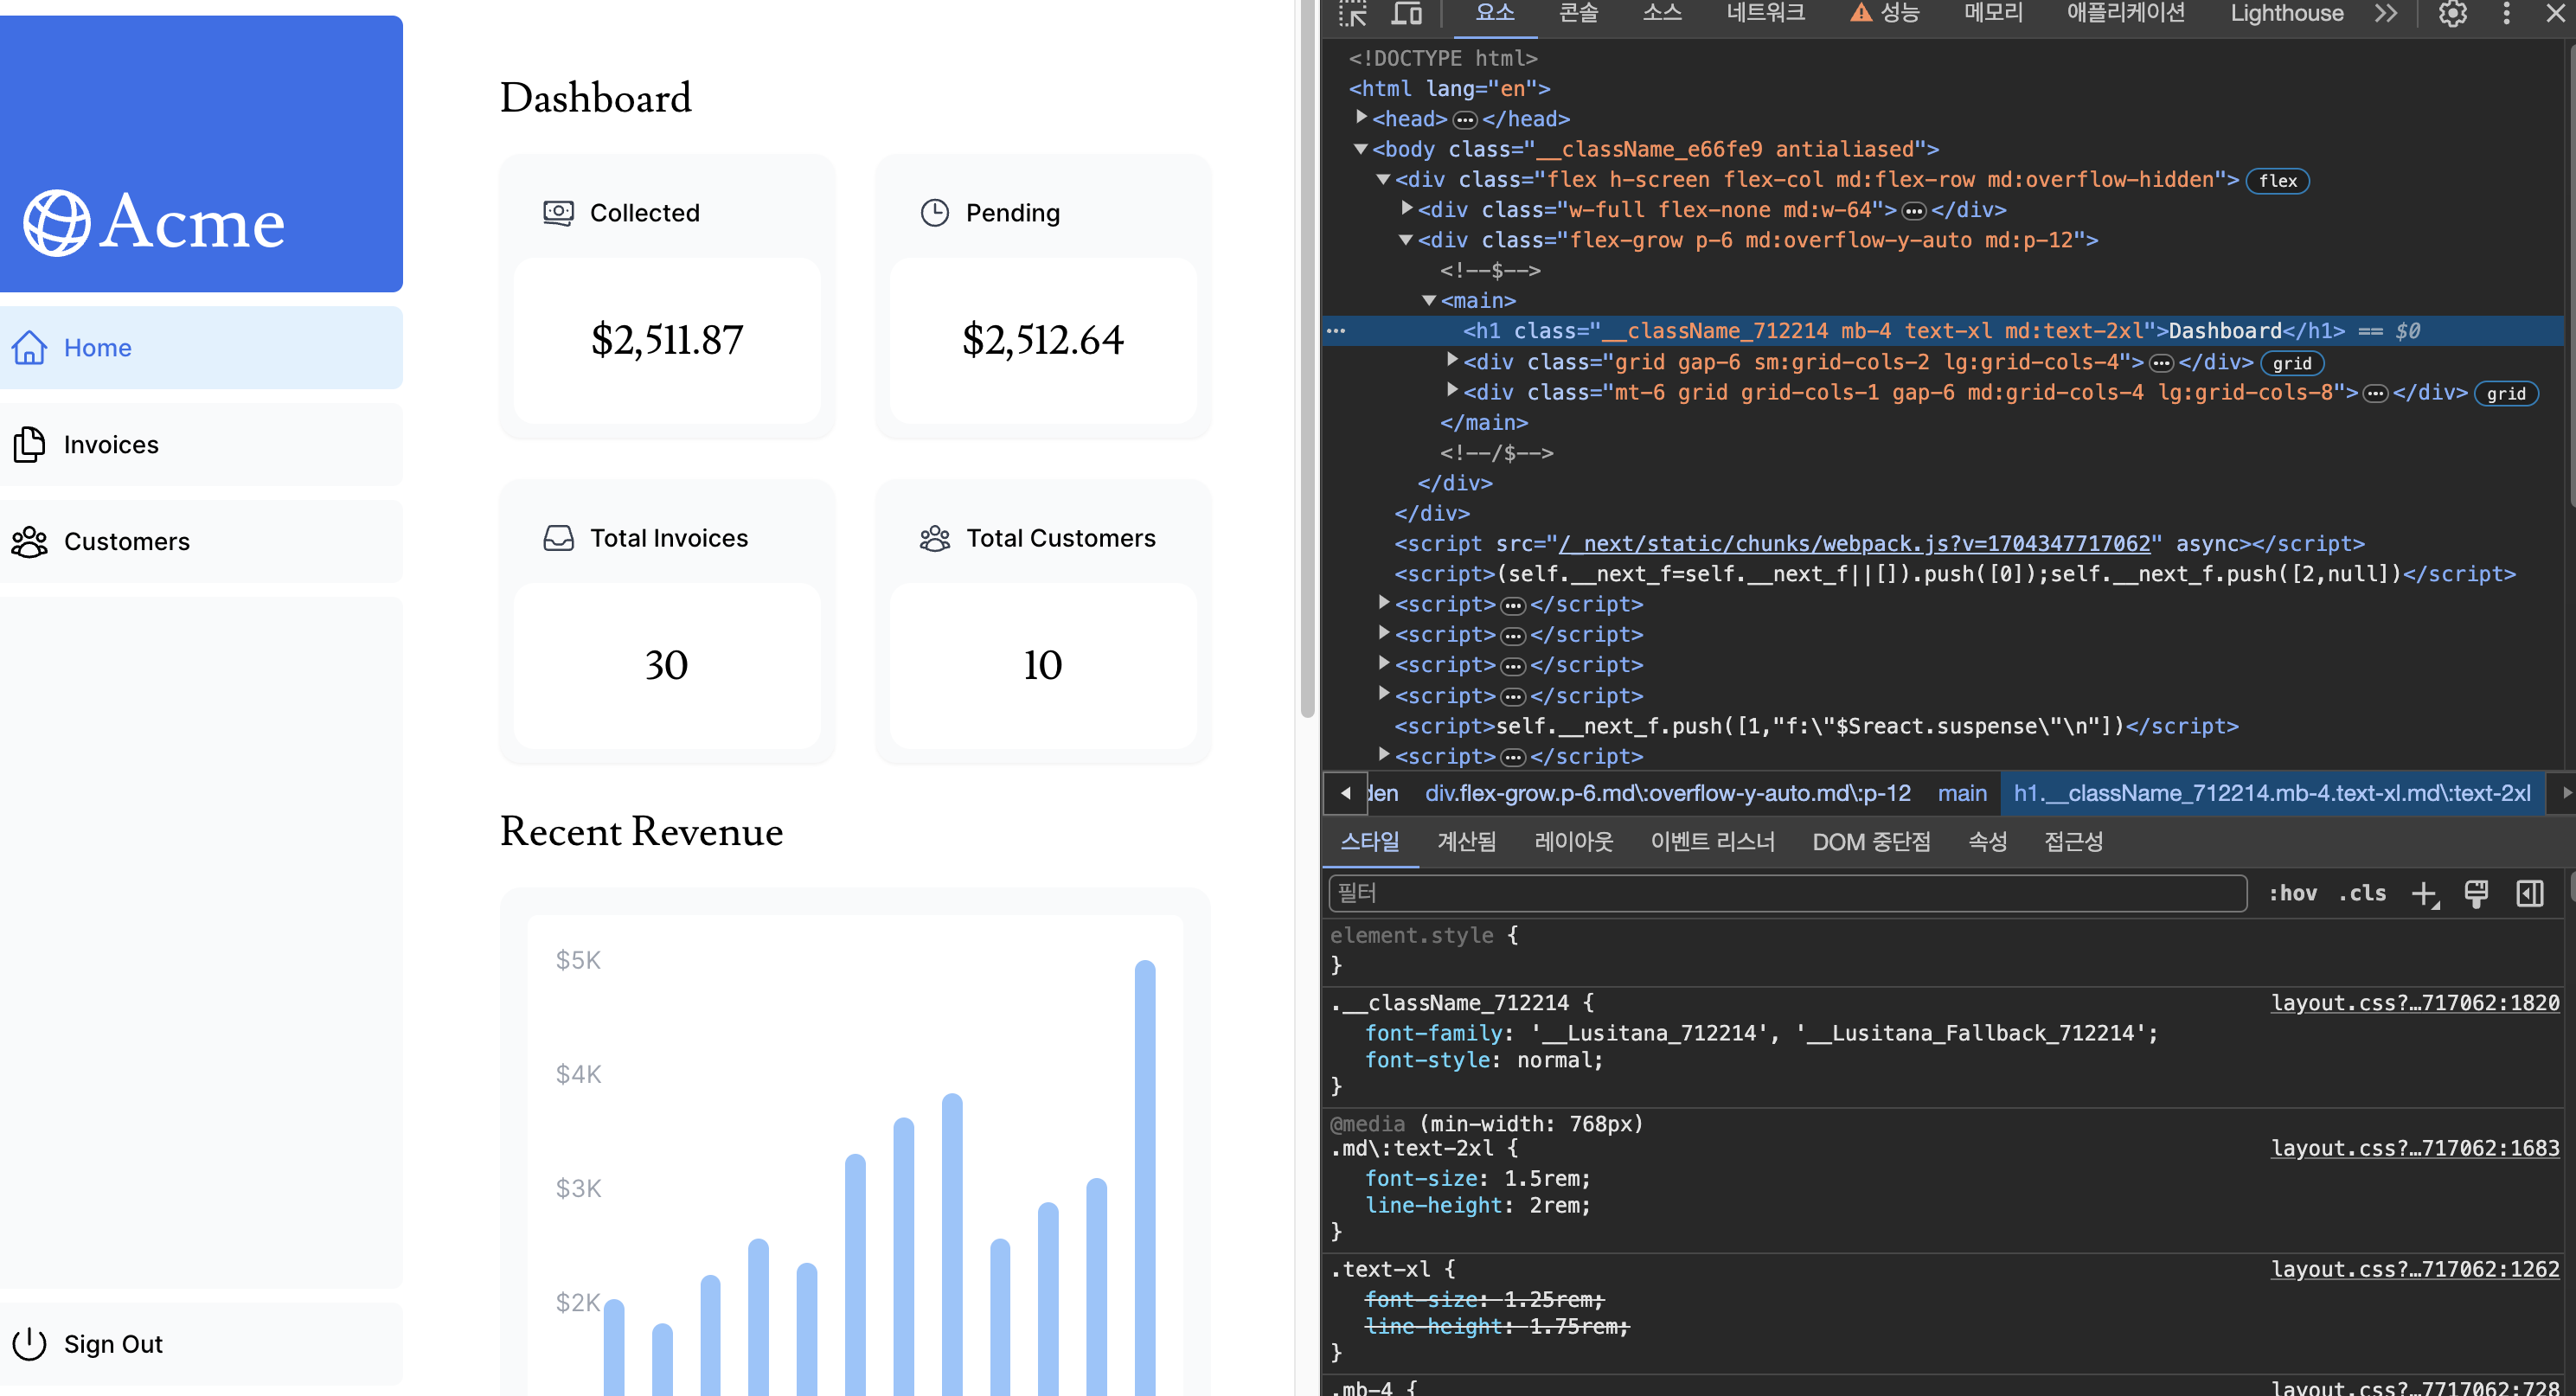Image resolution: width=2576 pixels, height=1396 pixels.
Task: Add new style rule plus icon
Action: click(2425, 893)
